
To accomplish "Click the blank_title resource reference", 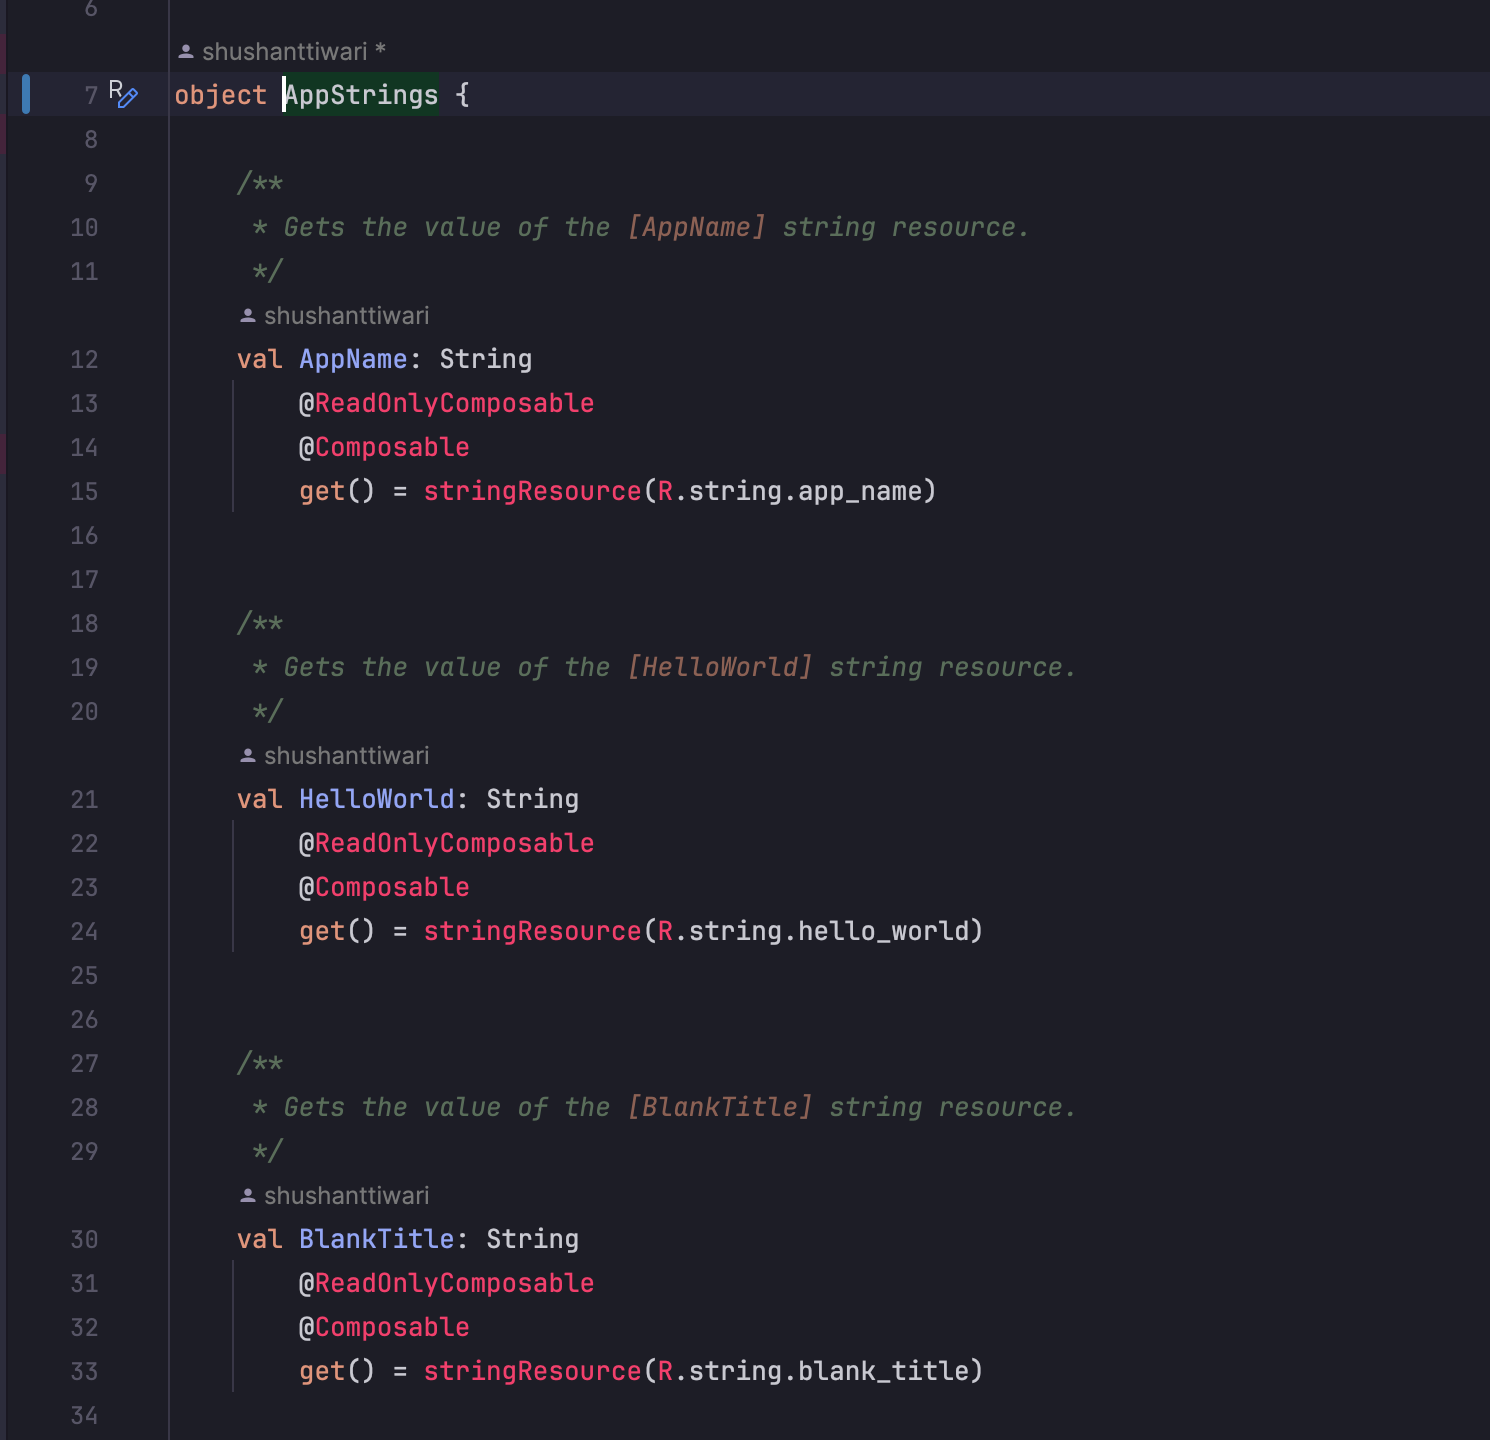I will (883, 1371).
